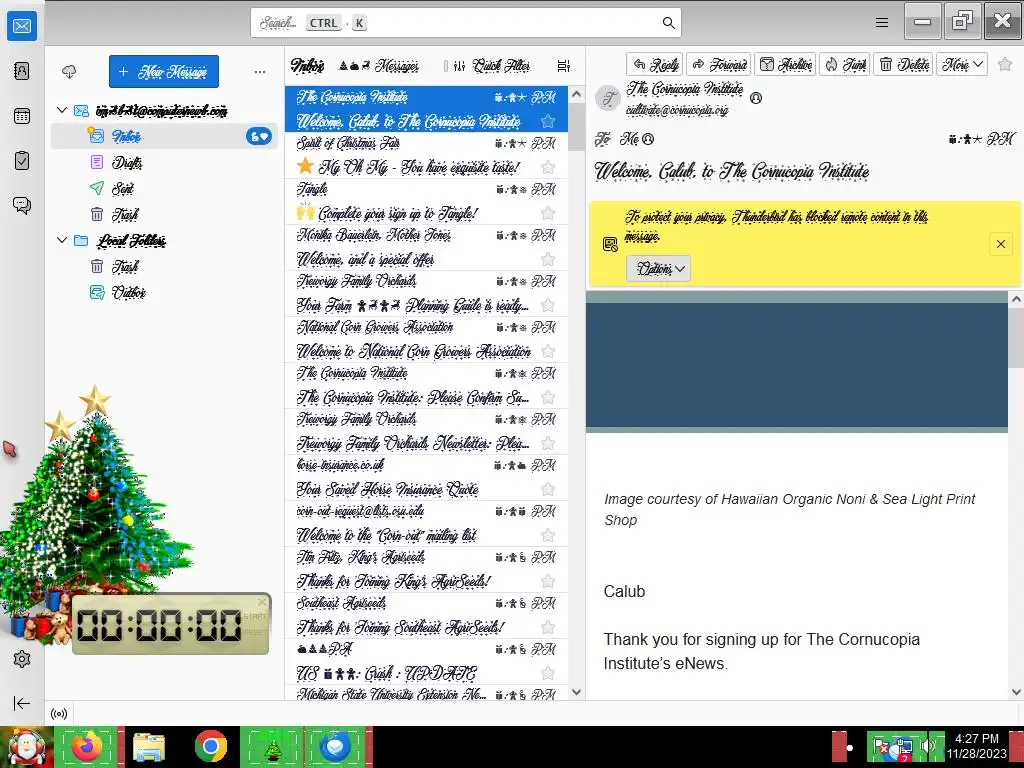Mark the message as Junk

(844, 64)
